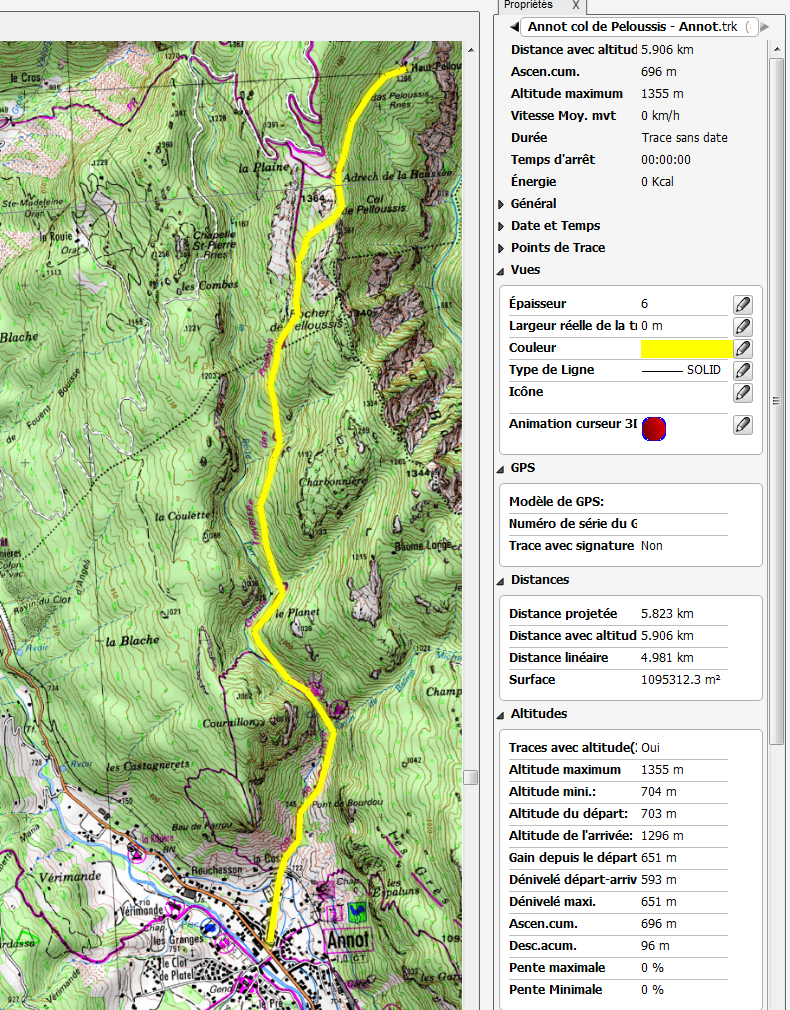Go to next track with right arrow
Image resolution: width=790 pixels, height=1010 pixels.
coord(766,27)
